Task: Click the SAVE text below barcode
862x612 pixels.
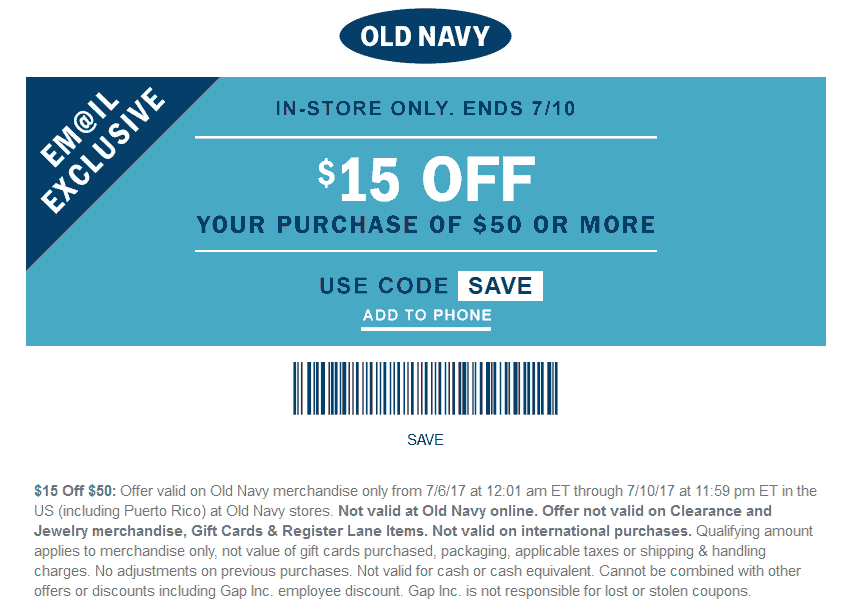Action: click(x=425, y=440)
